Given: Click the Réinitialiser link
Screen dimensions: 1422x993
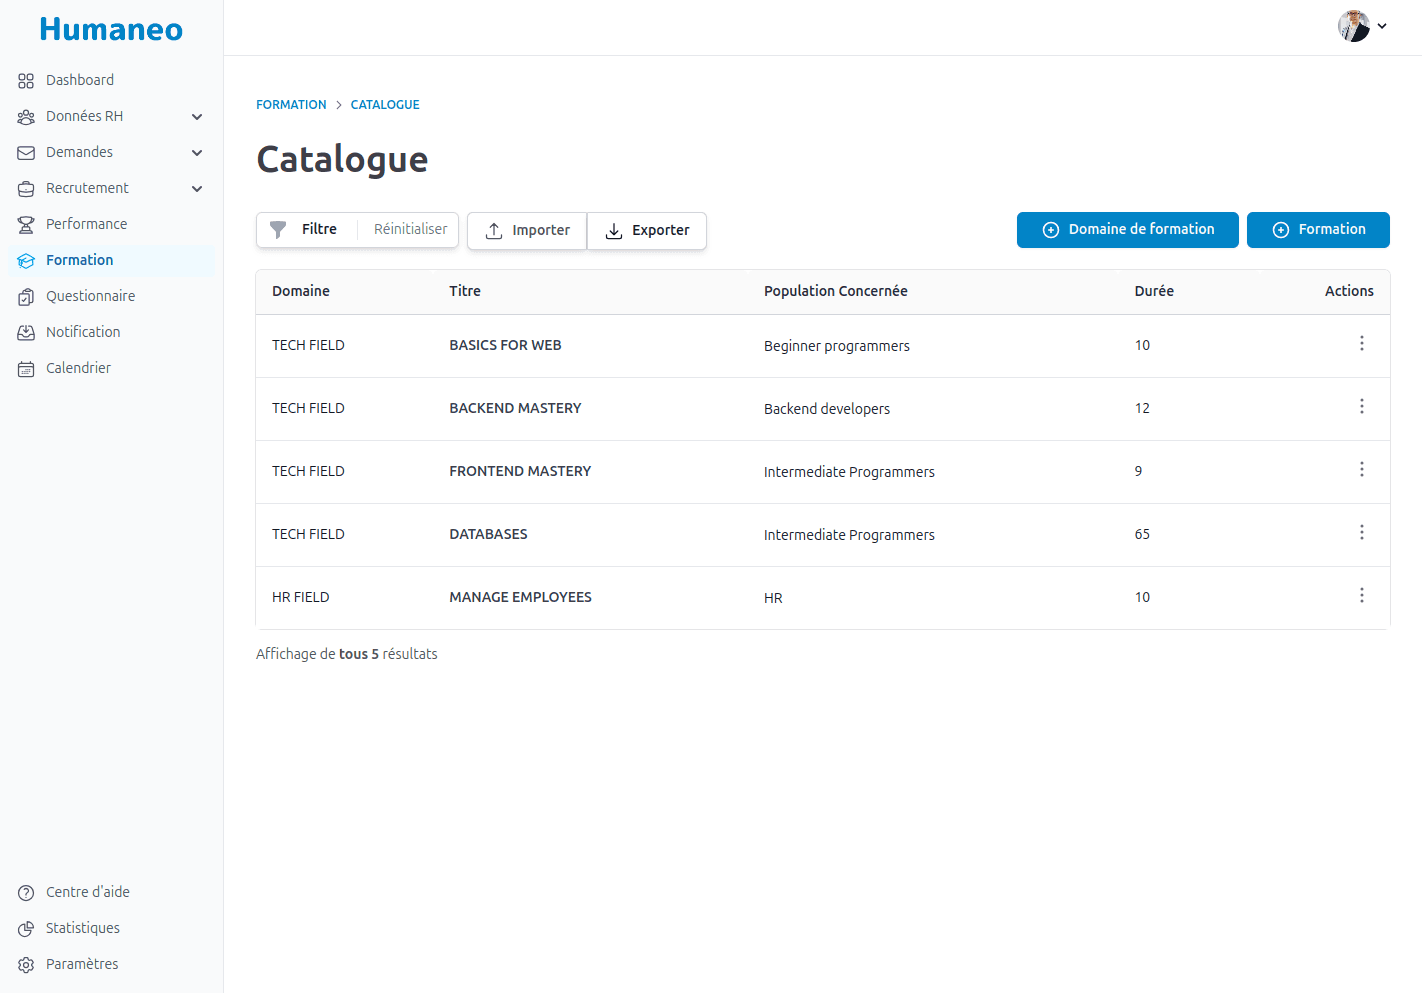Looking at the screenshot, I should tap(409, 229).
